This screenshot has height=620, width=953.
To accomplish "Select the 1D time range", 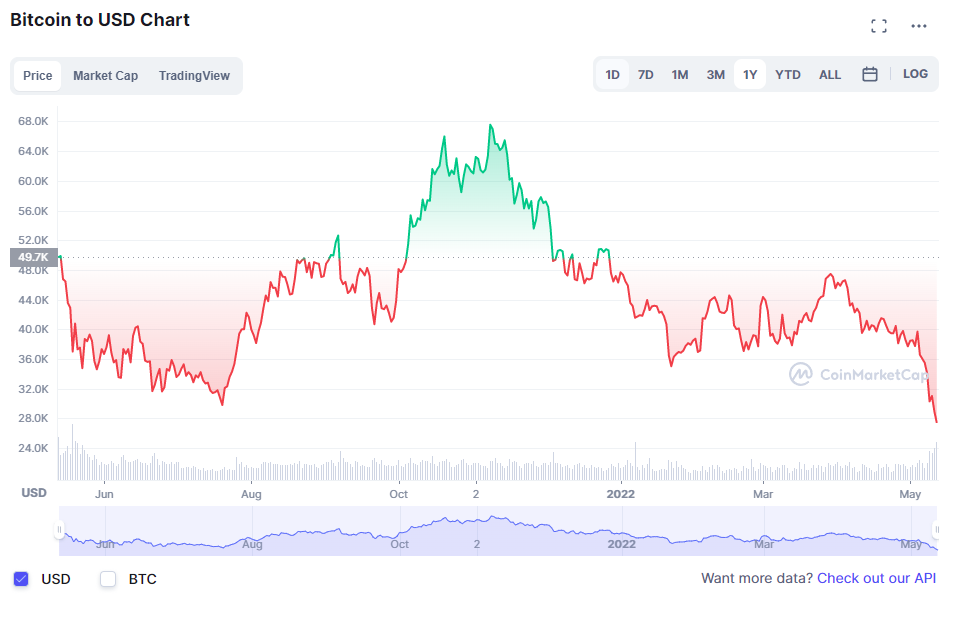I will coord(612,73).
